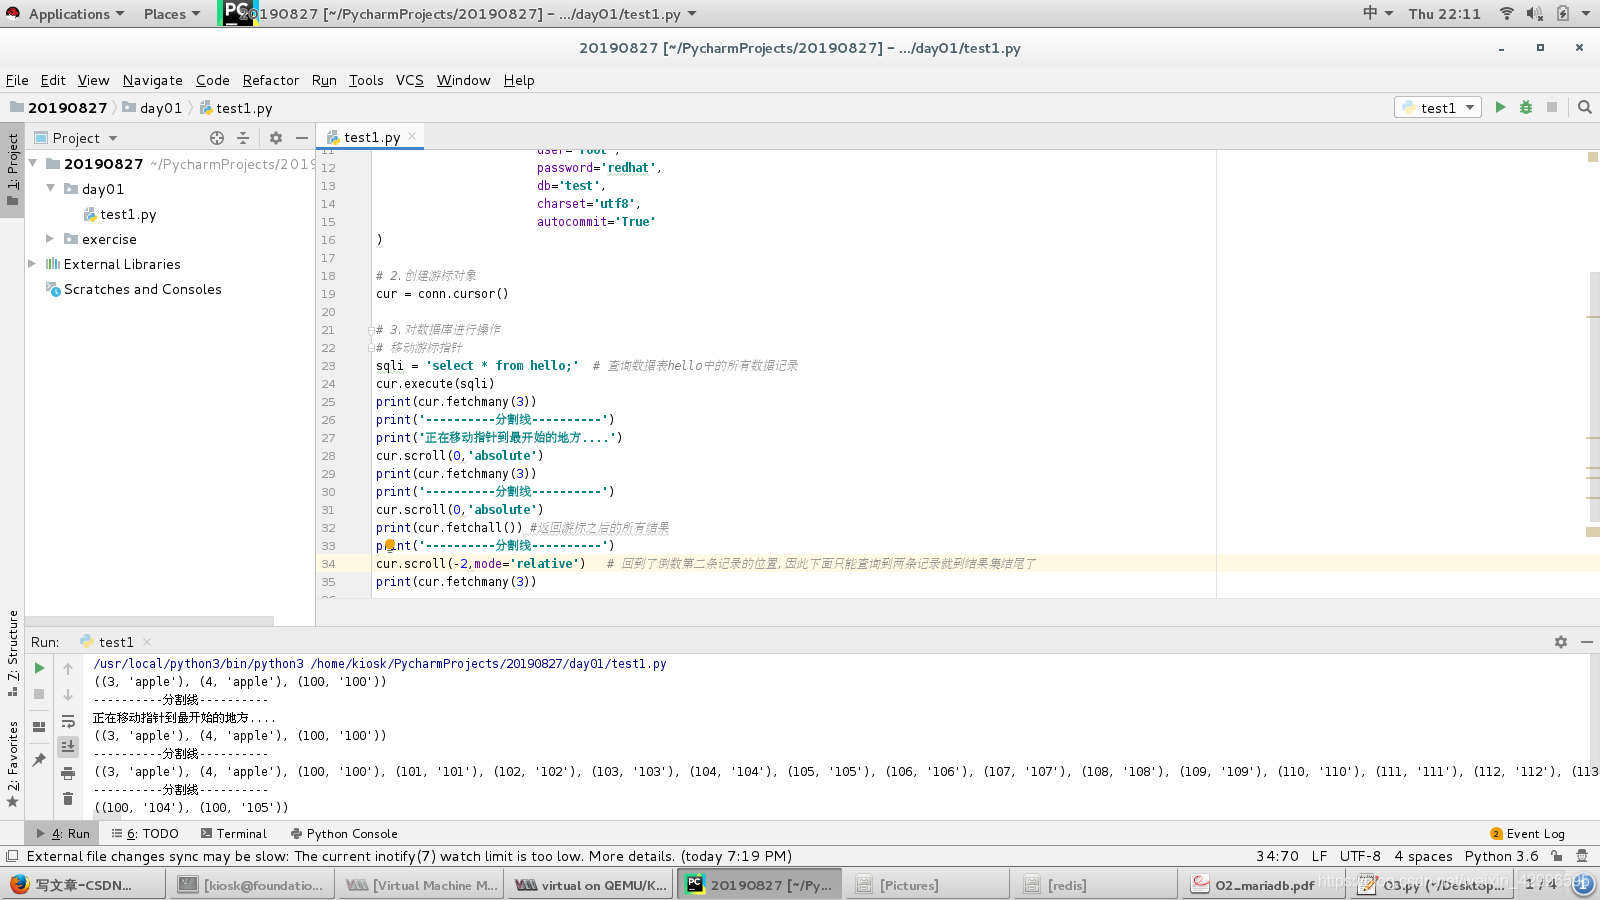Viewport: 1600px width, 900px height.
Task: Click the test1.py path link in Run output
Action: click(488, 664)
